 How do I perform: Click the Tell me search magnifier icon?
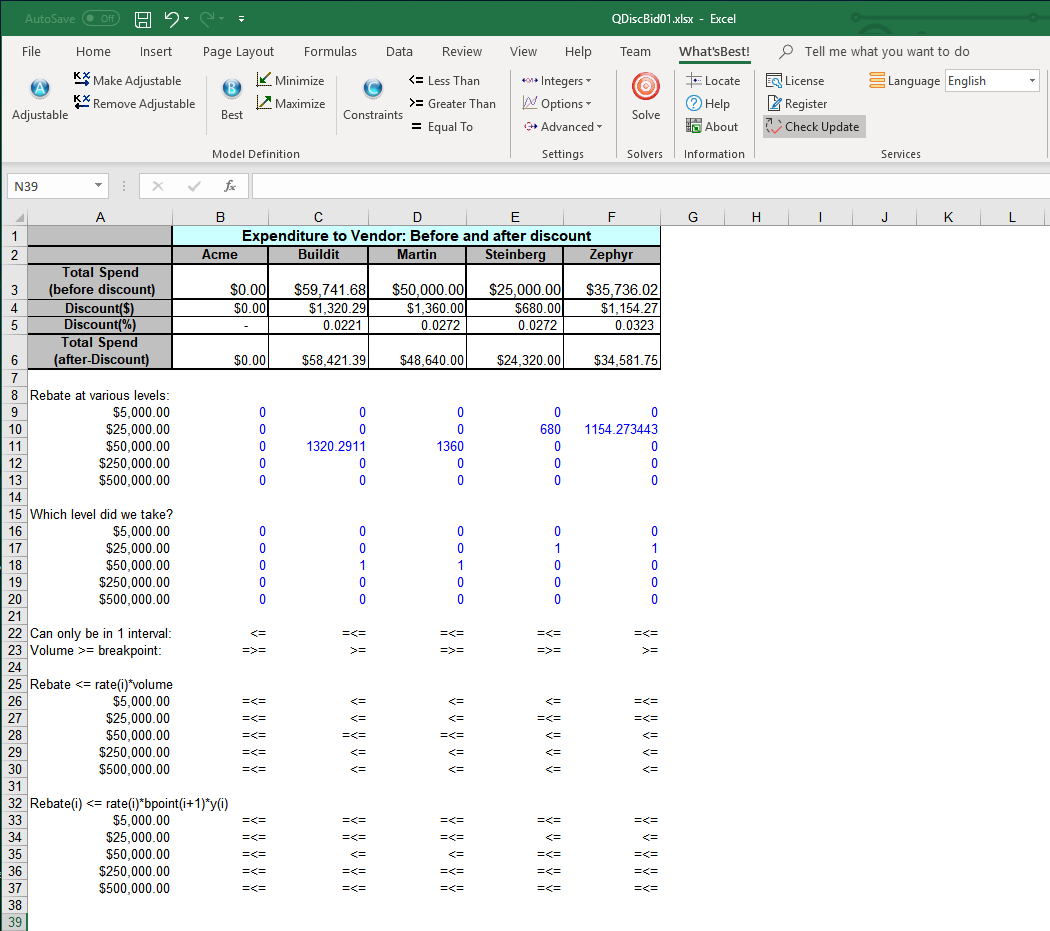click(x=786, y=51)
